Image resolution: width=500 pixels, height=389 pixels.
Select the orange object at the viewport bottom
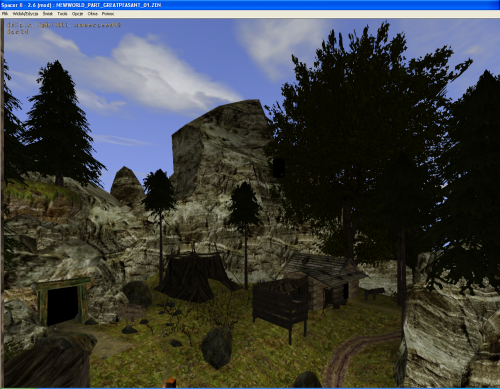point(171,383)
